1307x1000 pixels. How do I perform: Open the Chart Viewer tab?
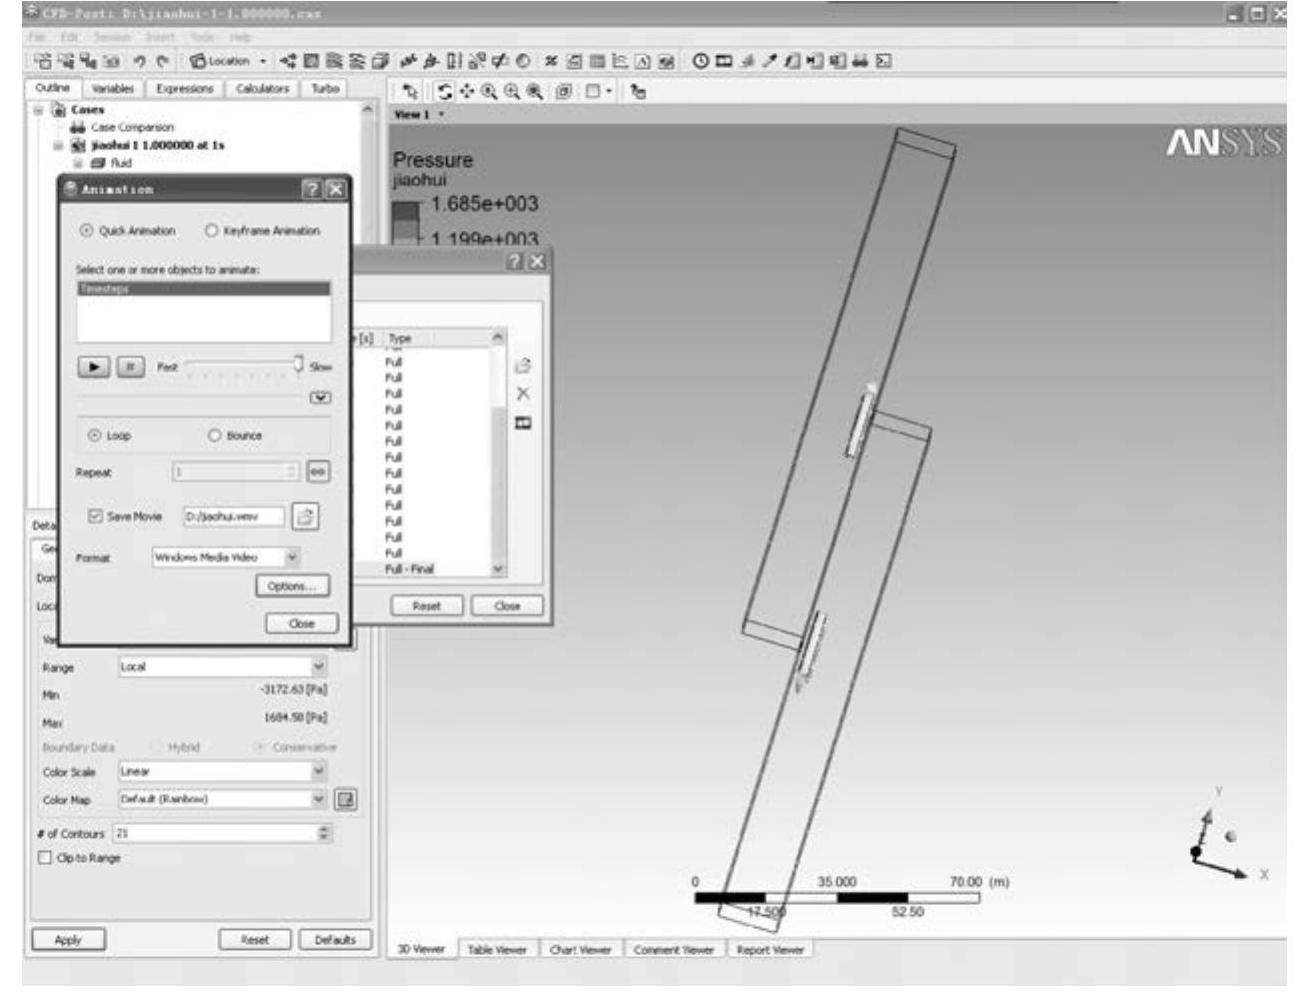(x=580, y=949)
